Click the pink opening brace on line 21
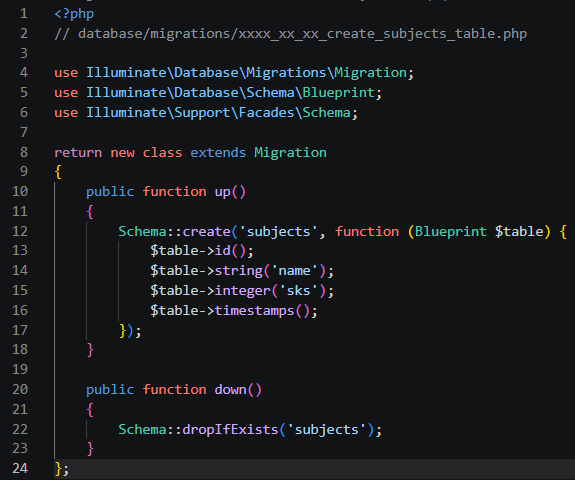 (x=90, y=410)
